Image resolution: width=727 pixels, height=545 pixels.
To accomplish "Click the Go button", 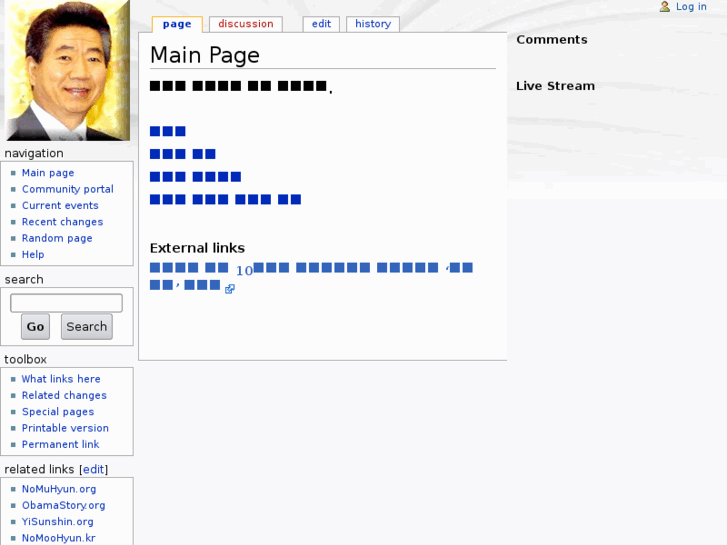I will coord(35,327).
